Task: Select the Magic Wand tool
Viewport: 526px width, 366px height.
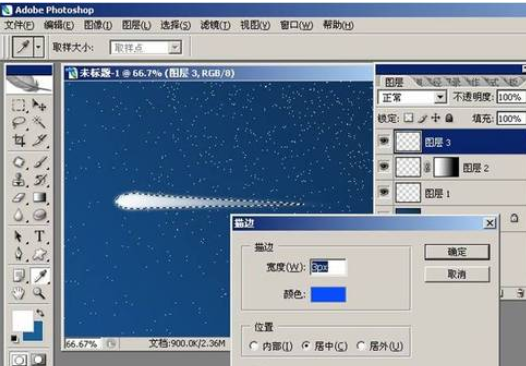Action: (40, 122)
